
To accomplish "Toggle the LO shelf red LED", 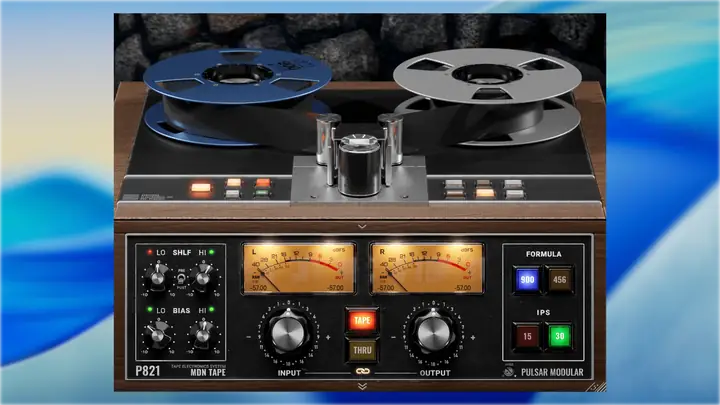I will pyautogui.click(x=150, y=252).
